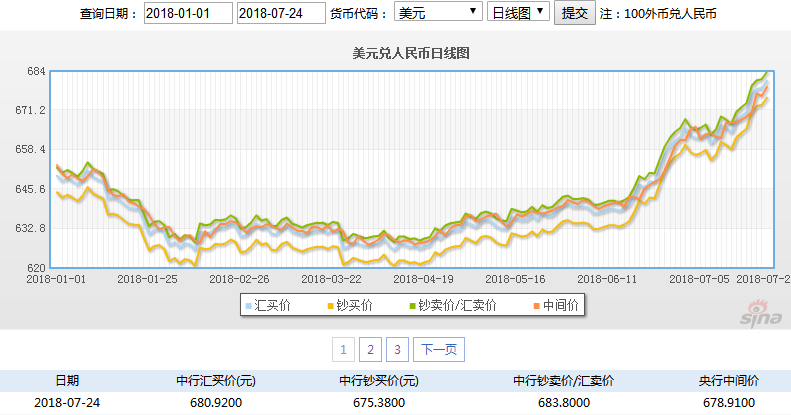Click the x-axis label 2018-06-11
The height and width of the screenshot is (415, 791).
607,279
